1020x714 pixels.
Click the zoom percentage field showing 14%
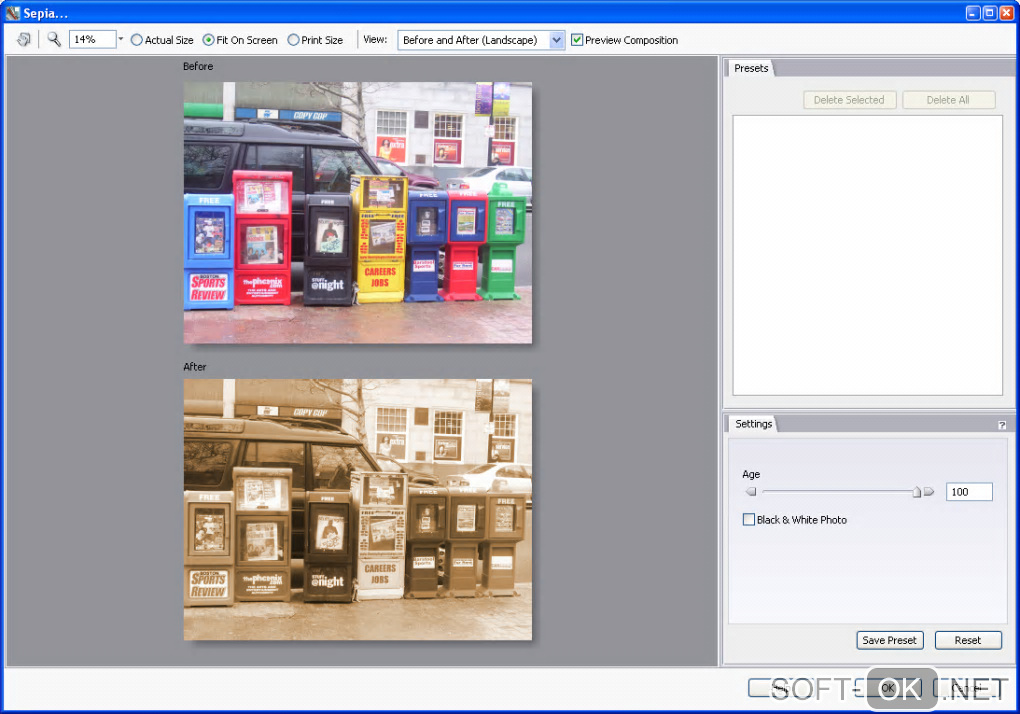(92, 40)
